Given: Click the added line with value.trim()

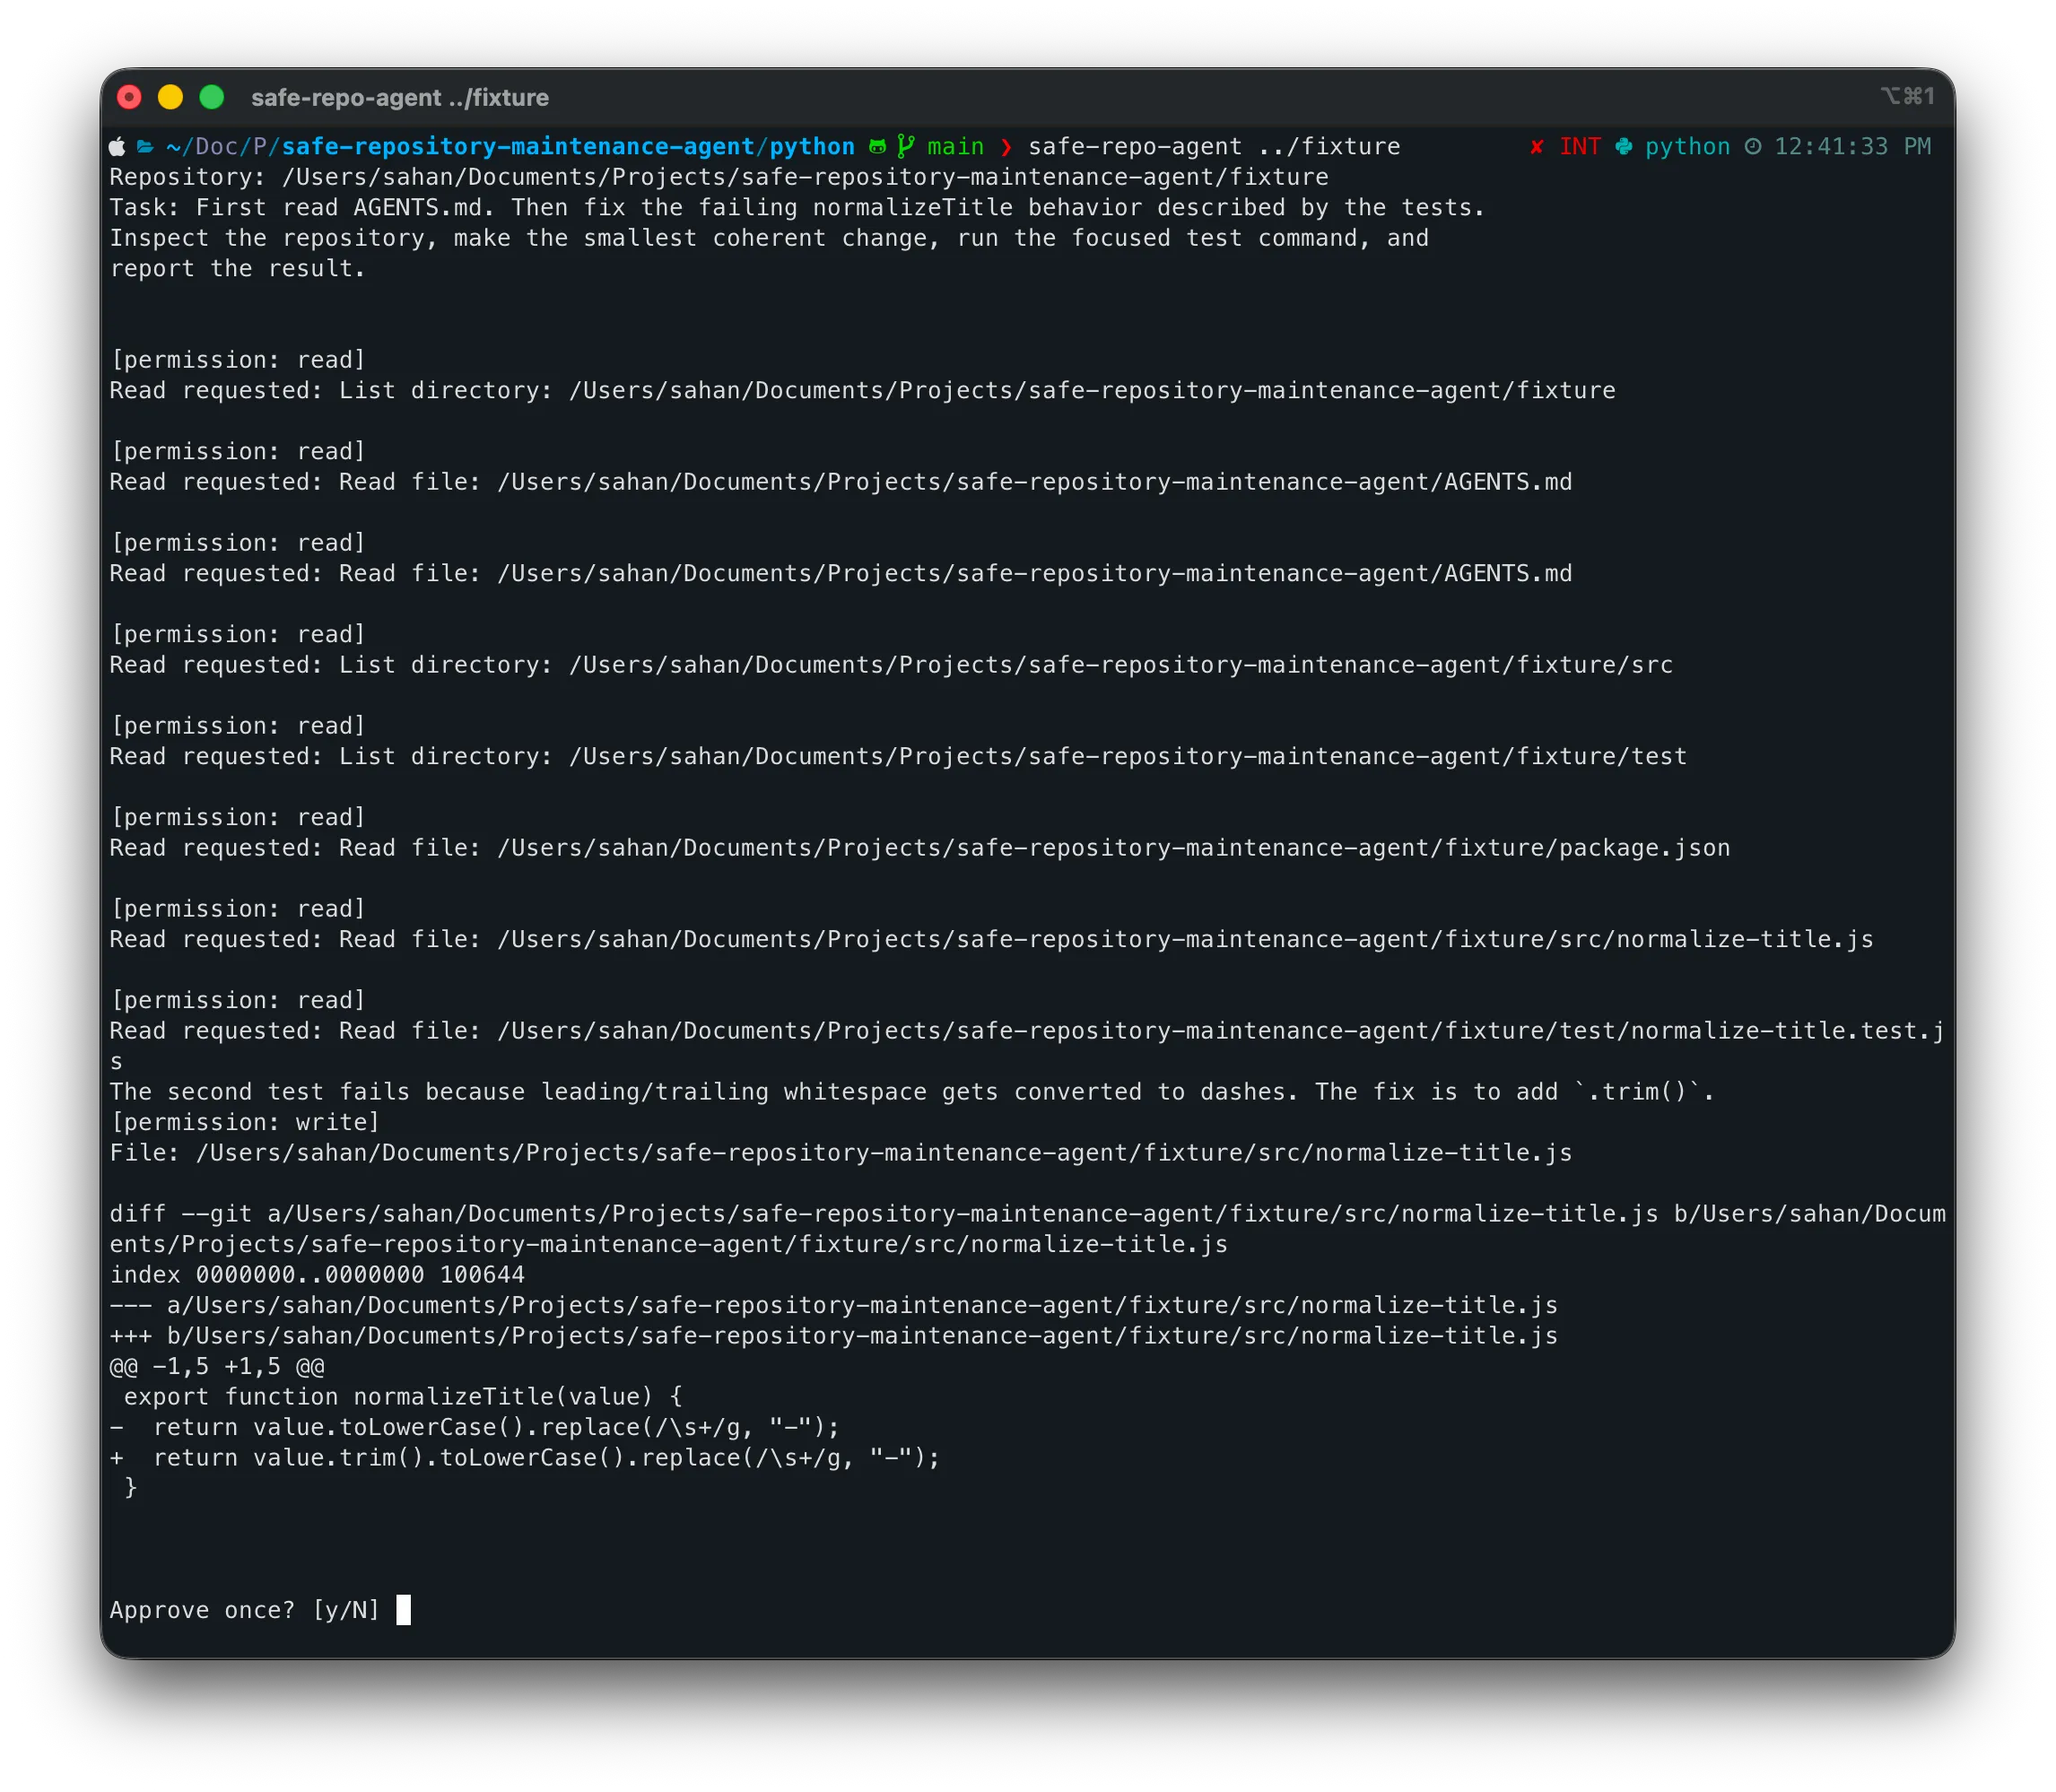Looking at the screenshot, I should tap(525, 1458).
